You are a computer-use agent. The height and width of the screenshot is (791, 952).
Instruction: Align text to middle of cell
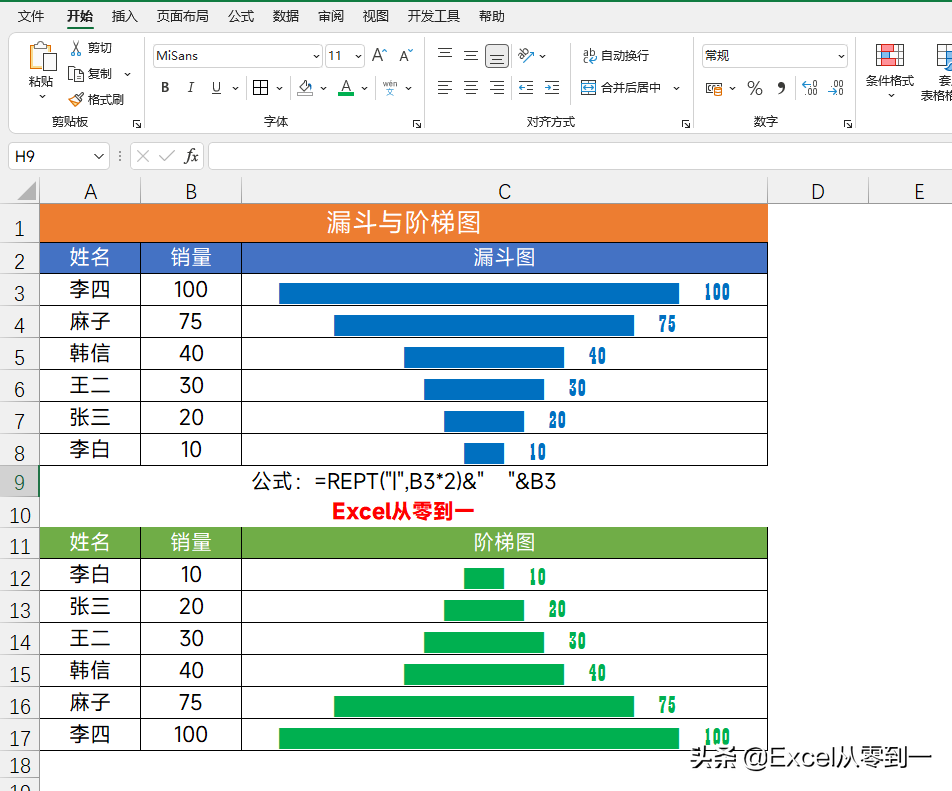(471, 56)
